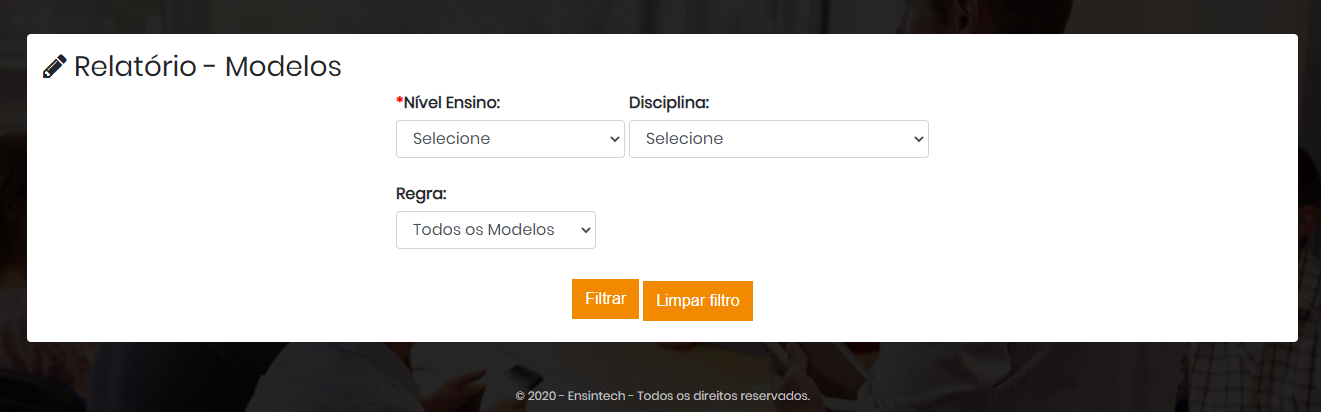This screenshot has height=412, width=1321.
Task: Click the red required asterisk before Nível Ensino
Action: point(400,101)
